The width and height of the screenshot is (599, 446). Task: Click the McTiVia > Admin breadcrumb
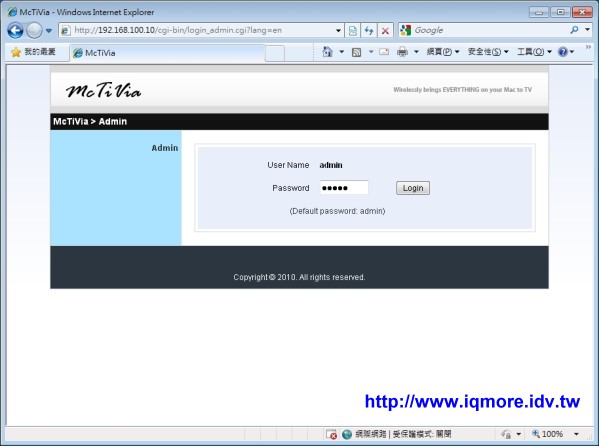90,122
